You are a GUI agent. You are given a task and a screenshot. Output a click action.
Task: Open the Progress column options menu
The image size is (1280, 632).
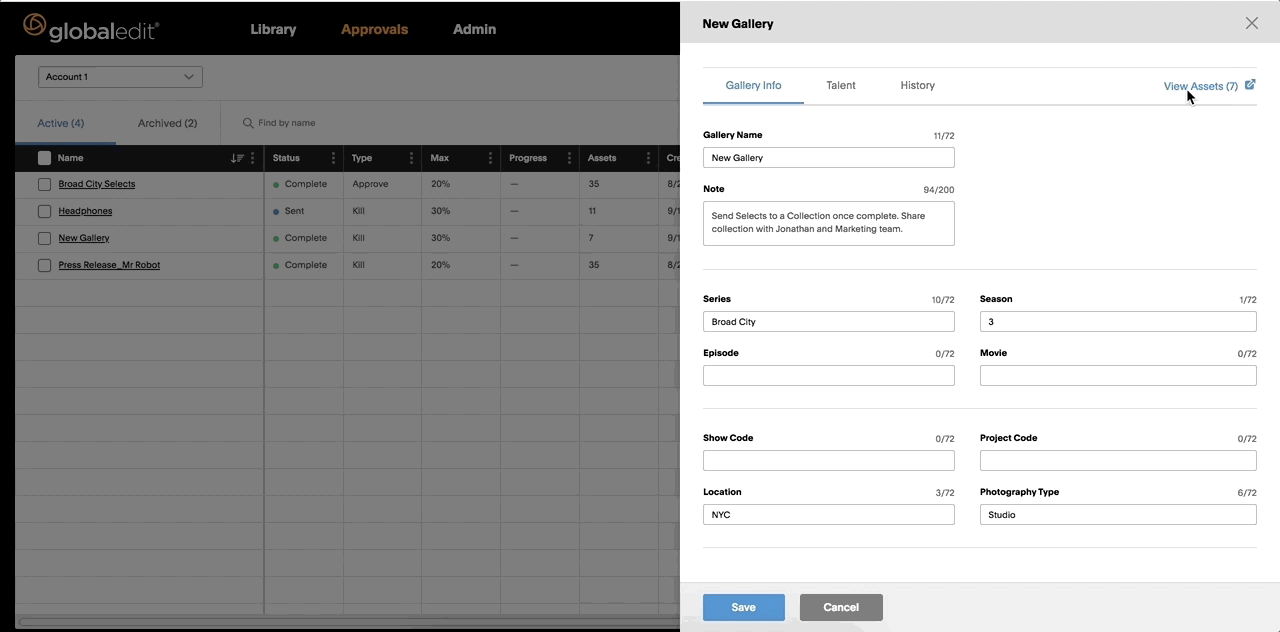point(569,158)
